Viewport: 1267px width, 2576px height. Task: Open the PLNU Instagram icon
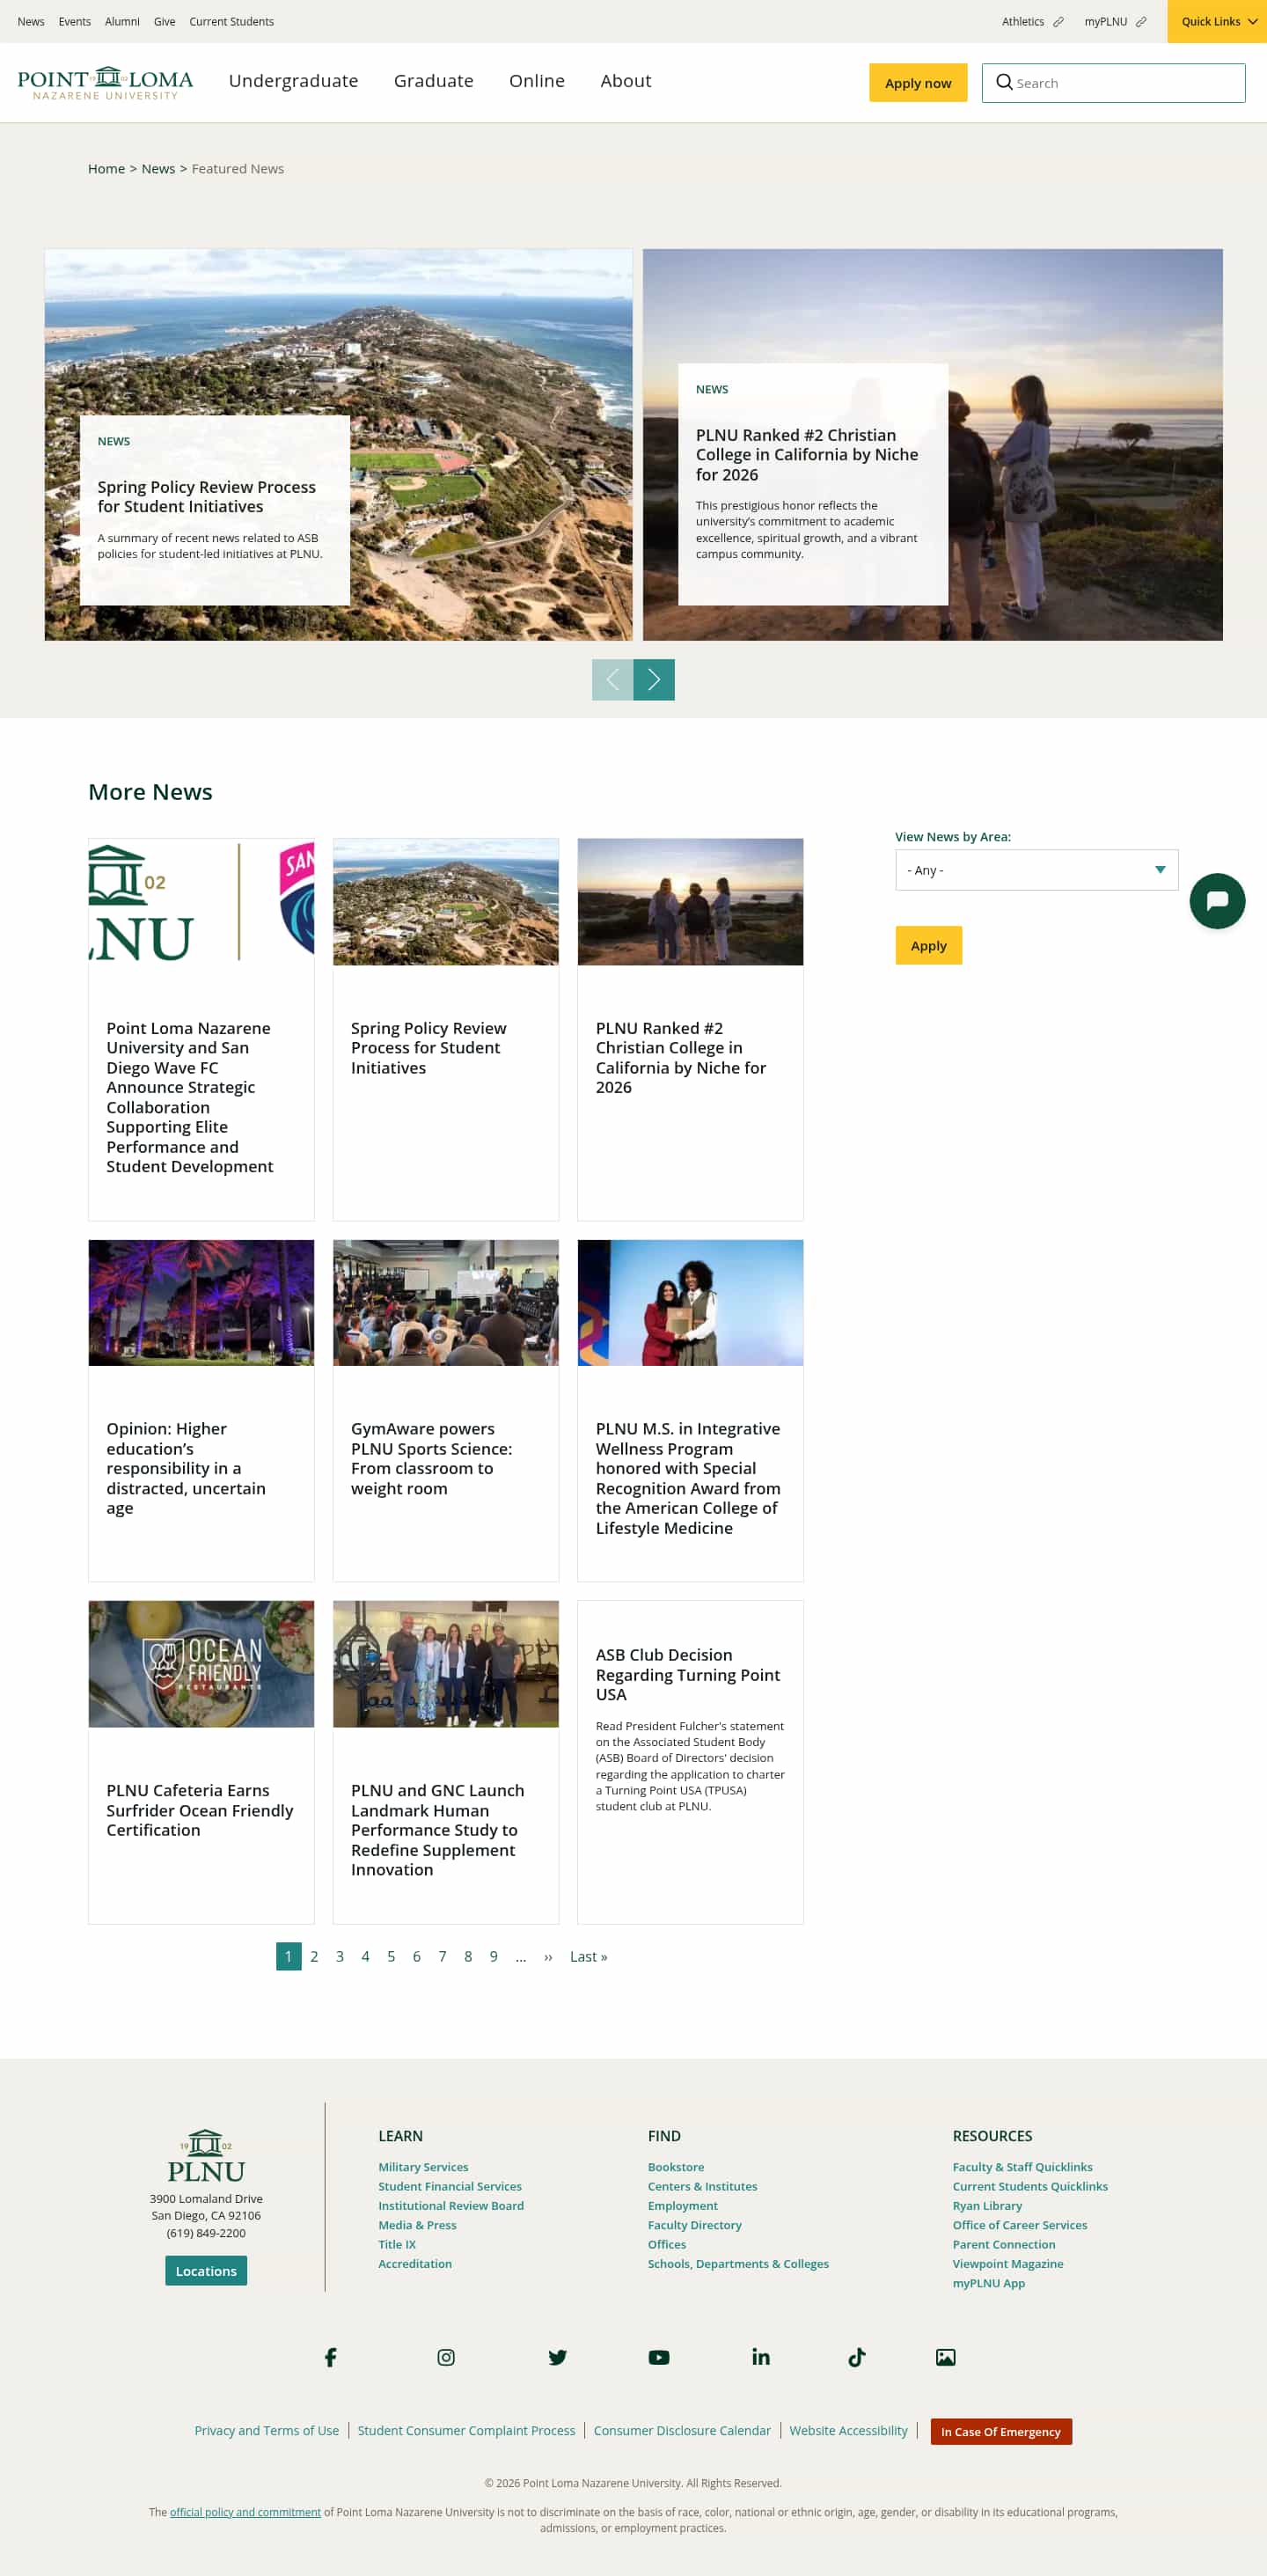(446, 2357)
